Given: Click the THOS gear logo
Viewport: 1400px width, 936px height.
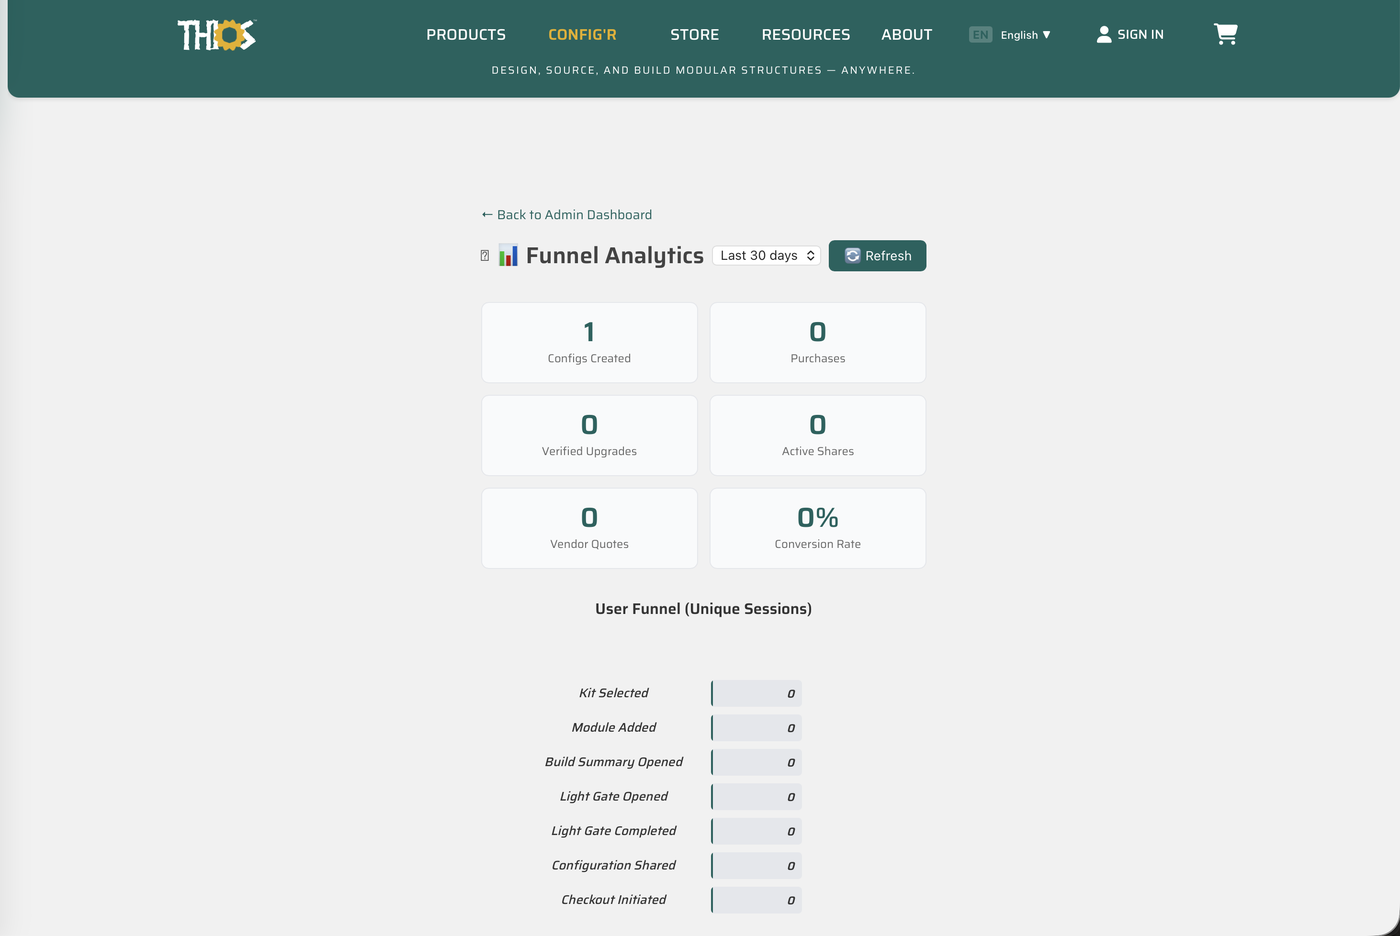Looking at the screenshot, I should coord(217,35).
